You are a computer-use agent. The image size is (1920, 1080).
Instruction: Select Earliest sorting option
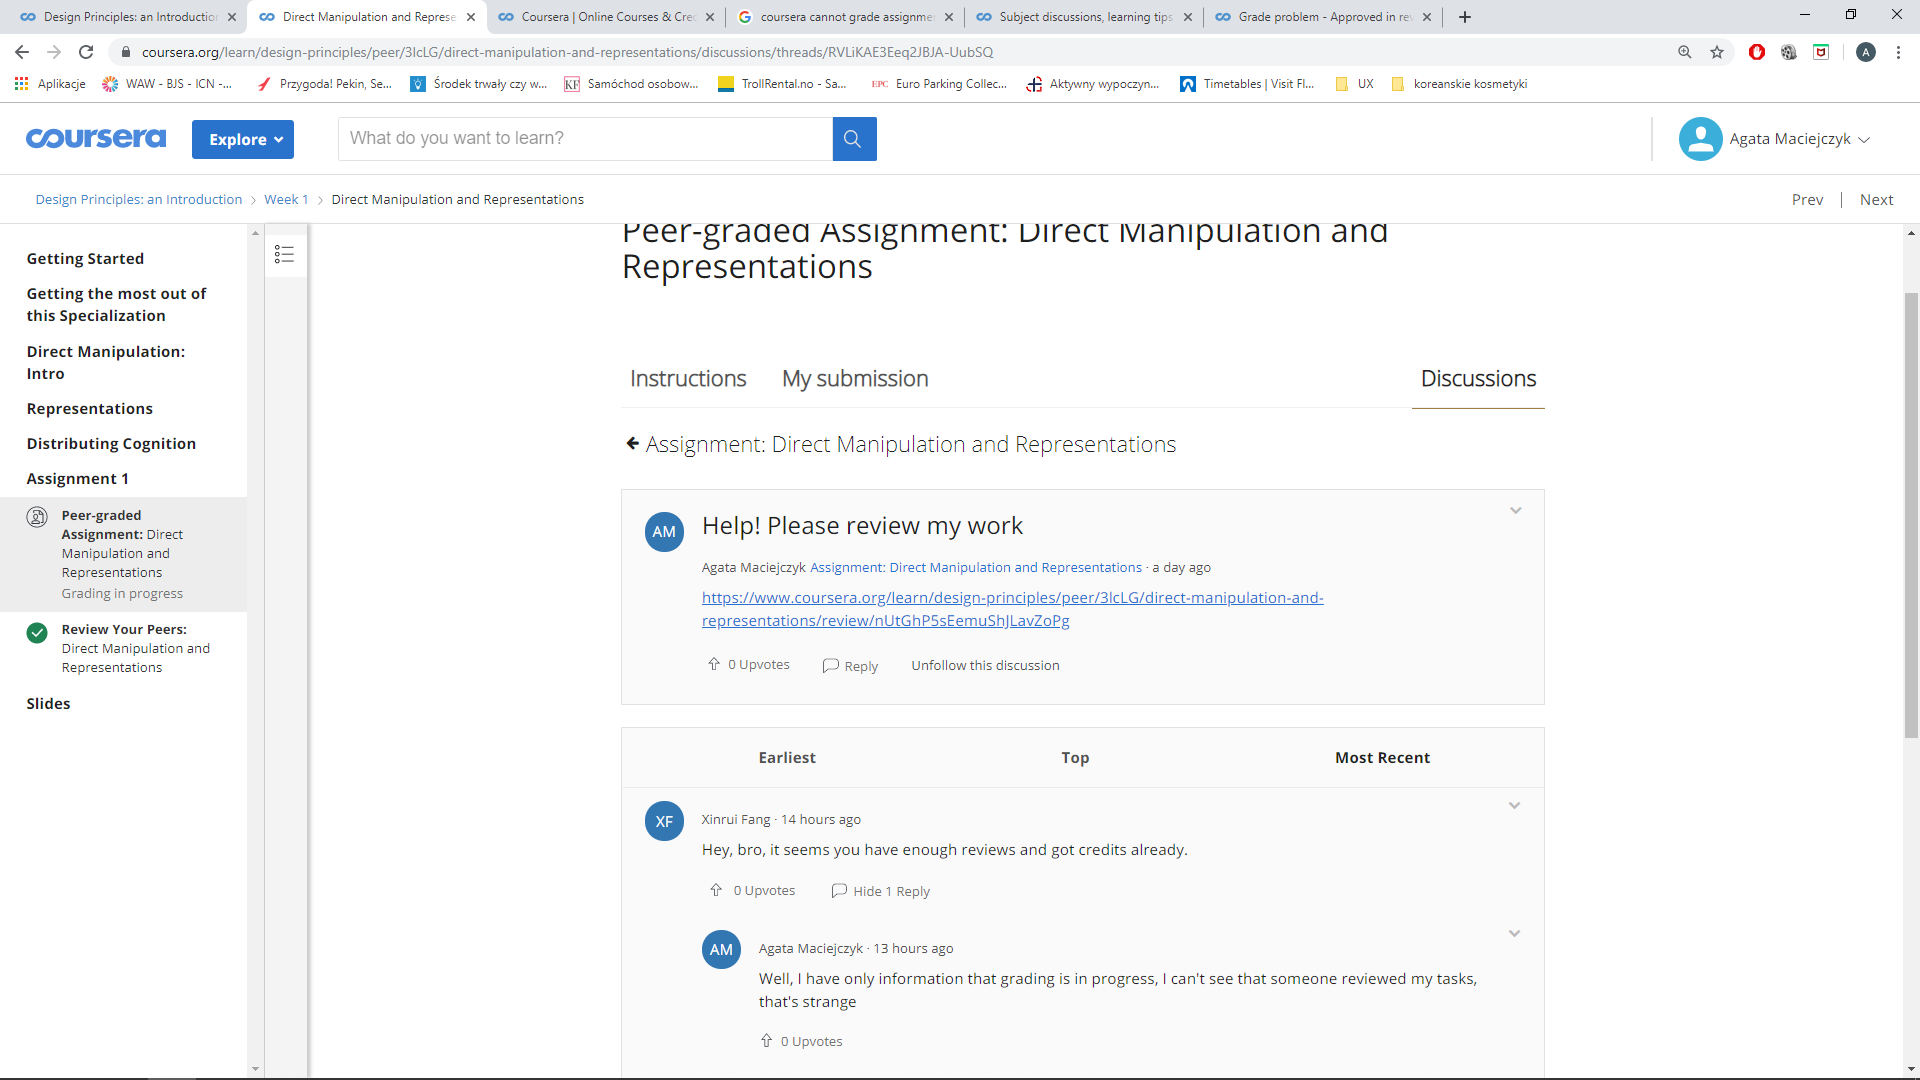point(786,757)
